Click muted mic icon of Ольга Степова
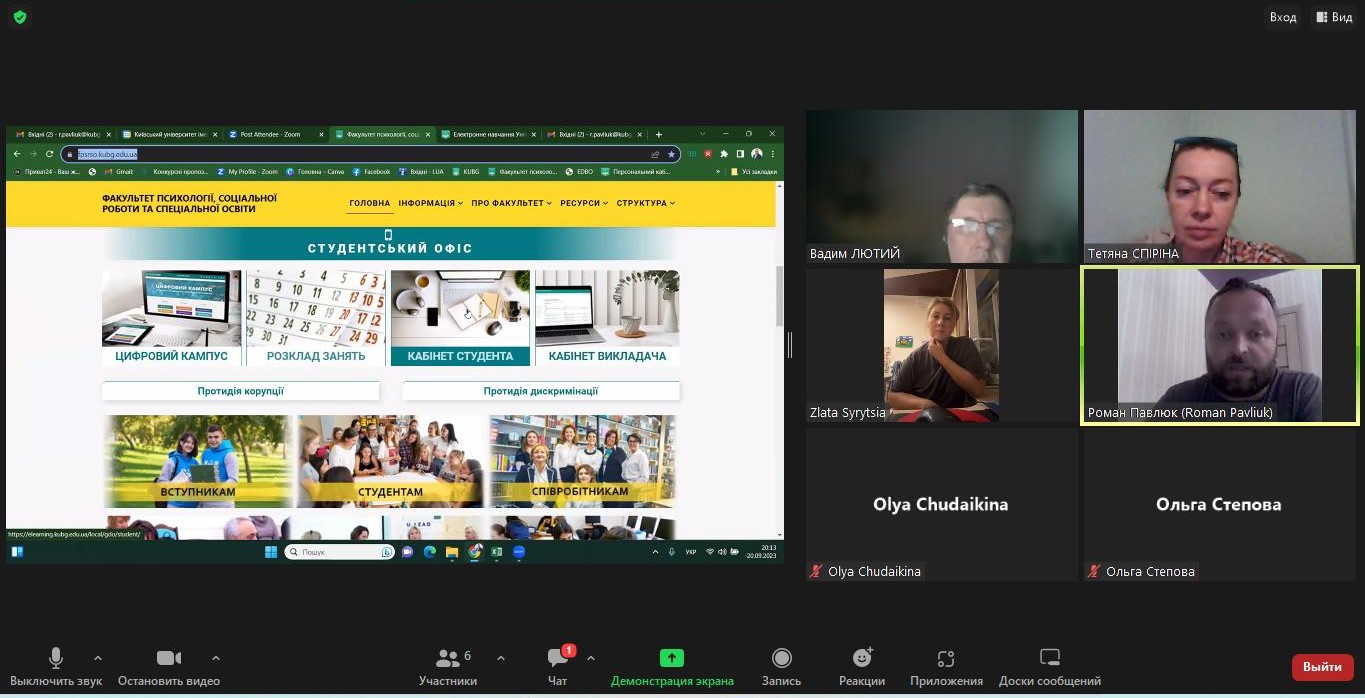Viewport: 1365px width, 698px height. coord(1095,572)
